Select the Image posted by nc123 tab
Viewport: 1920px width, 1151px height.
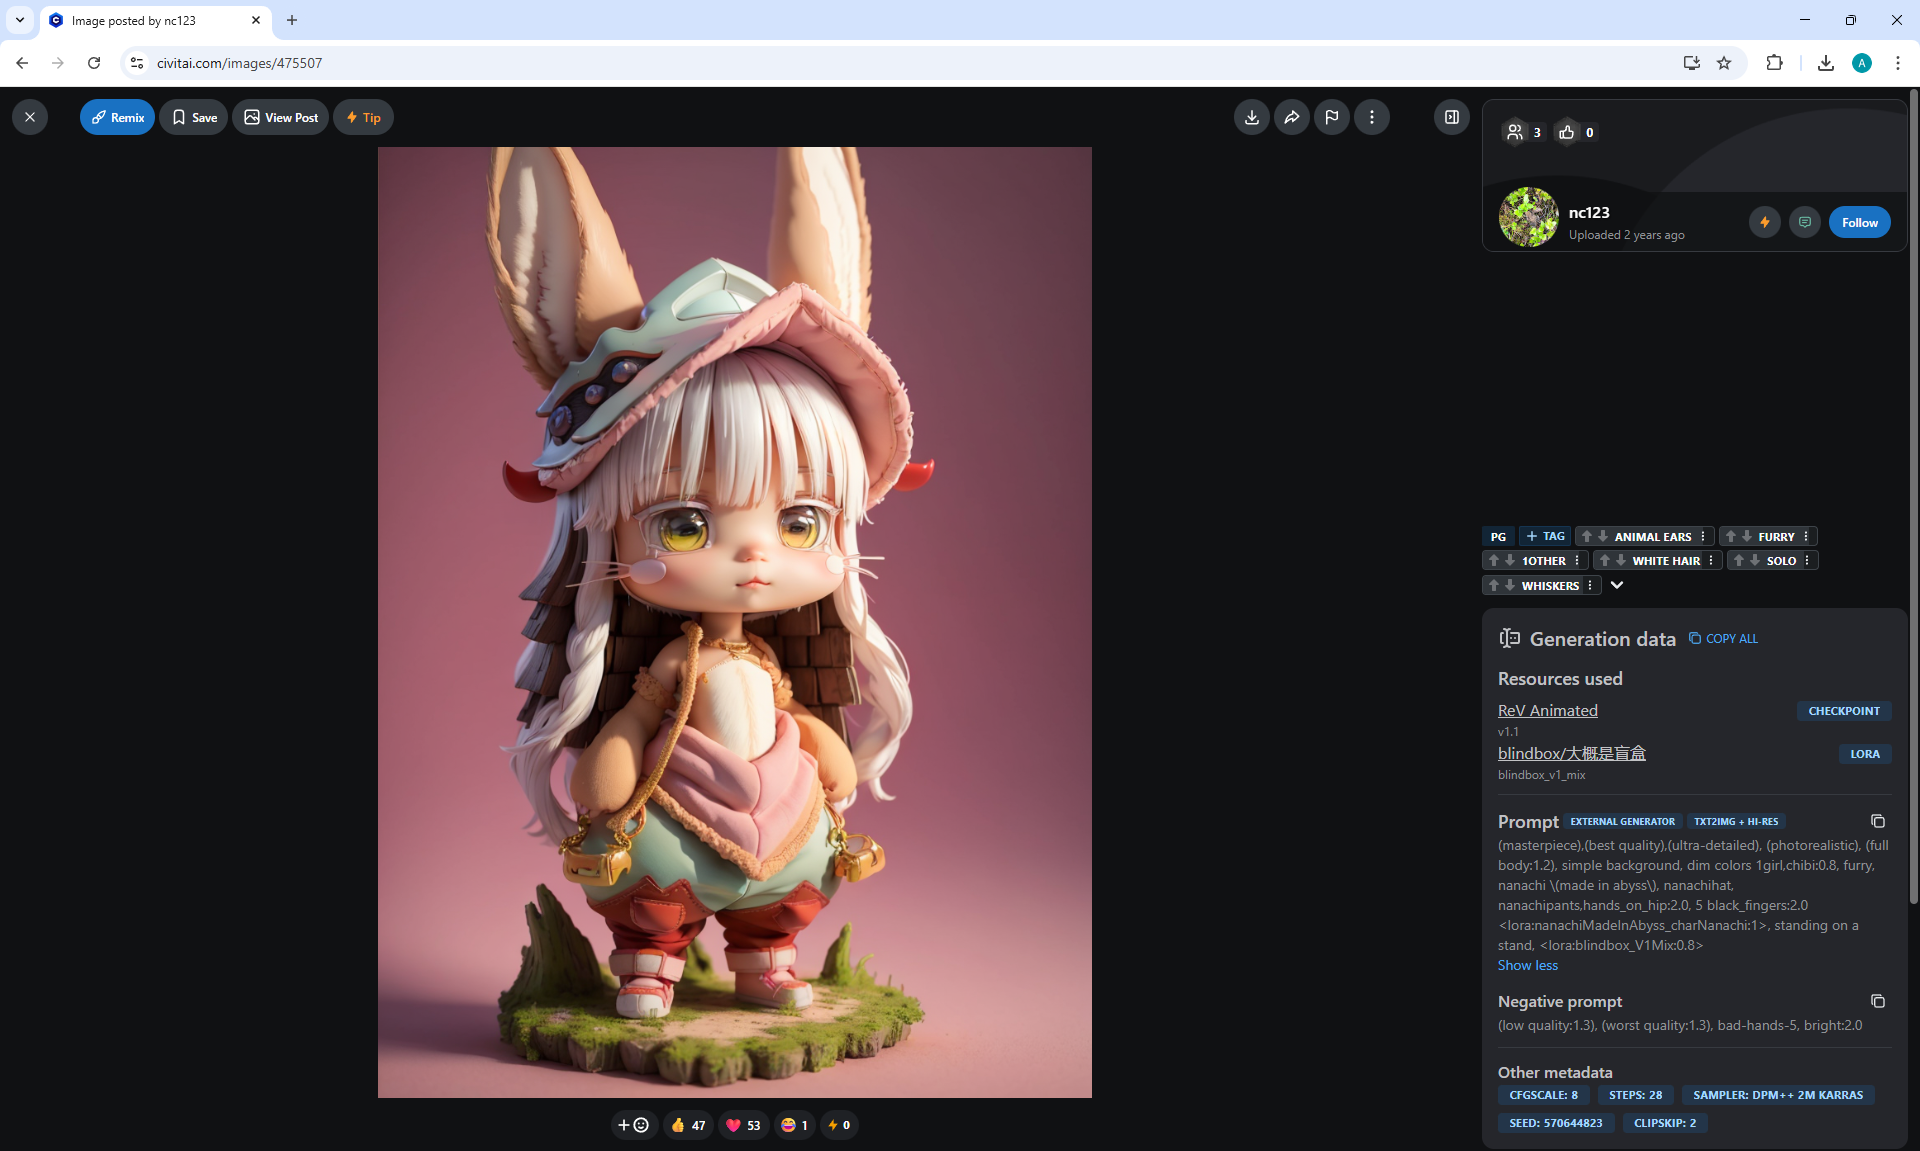[150, 20]
